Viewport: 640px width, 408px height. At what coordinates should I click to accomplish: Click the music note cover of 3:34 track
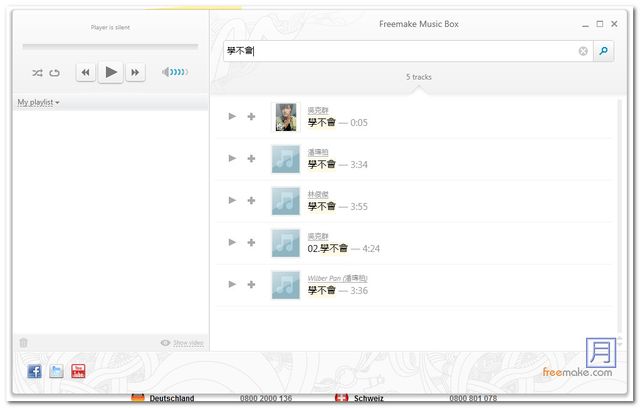click(286, 159)
